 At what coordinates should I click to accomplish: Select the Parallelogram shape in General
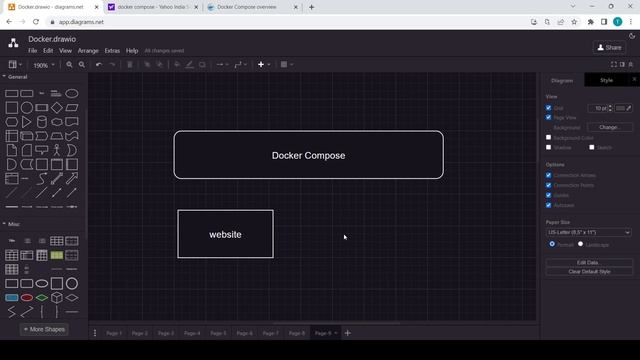(72, 108)
